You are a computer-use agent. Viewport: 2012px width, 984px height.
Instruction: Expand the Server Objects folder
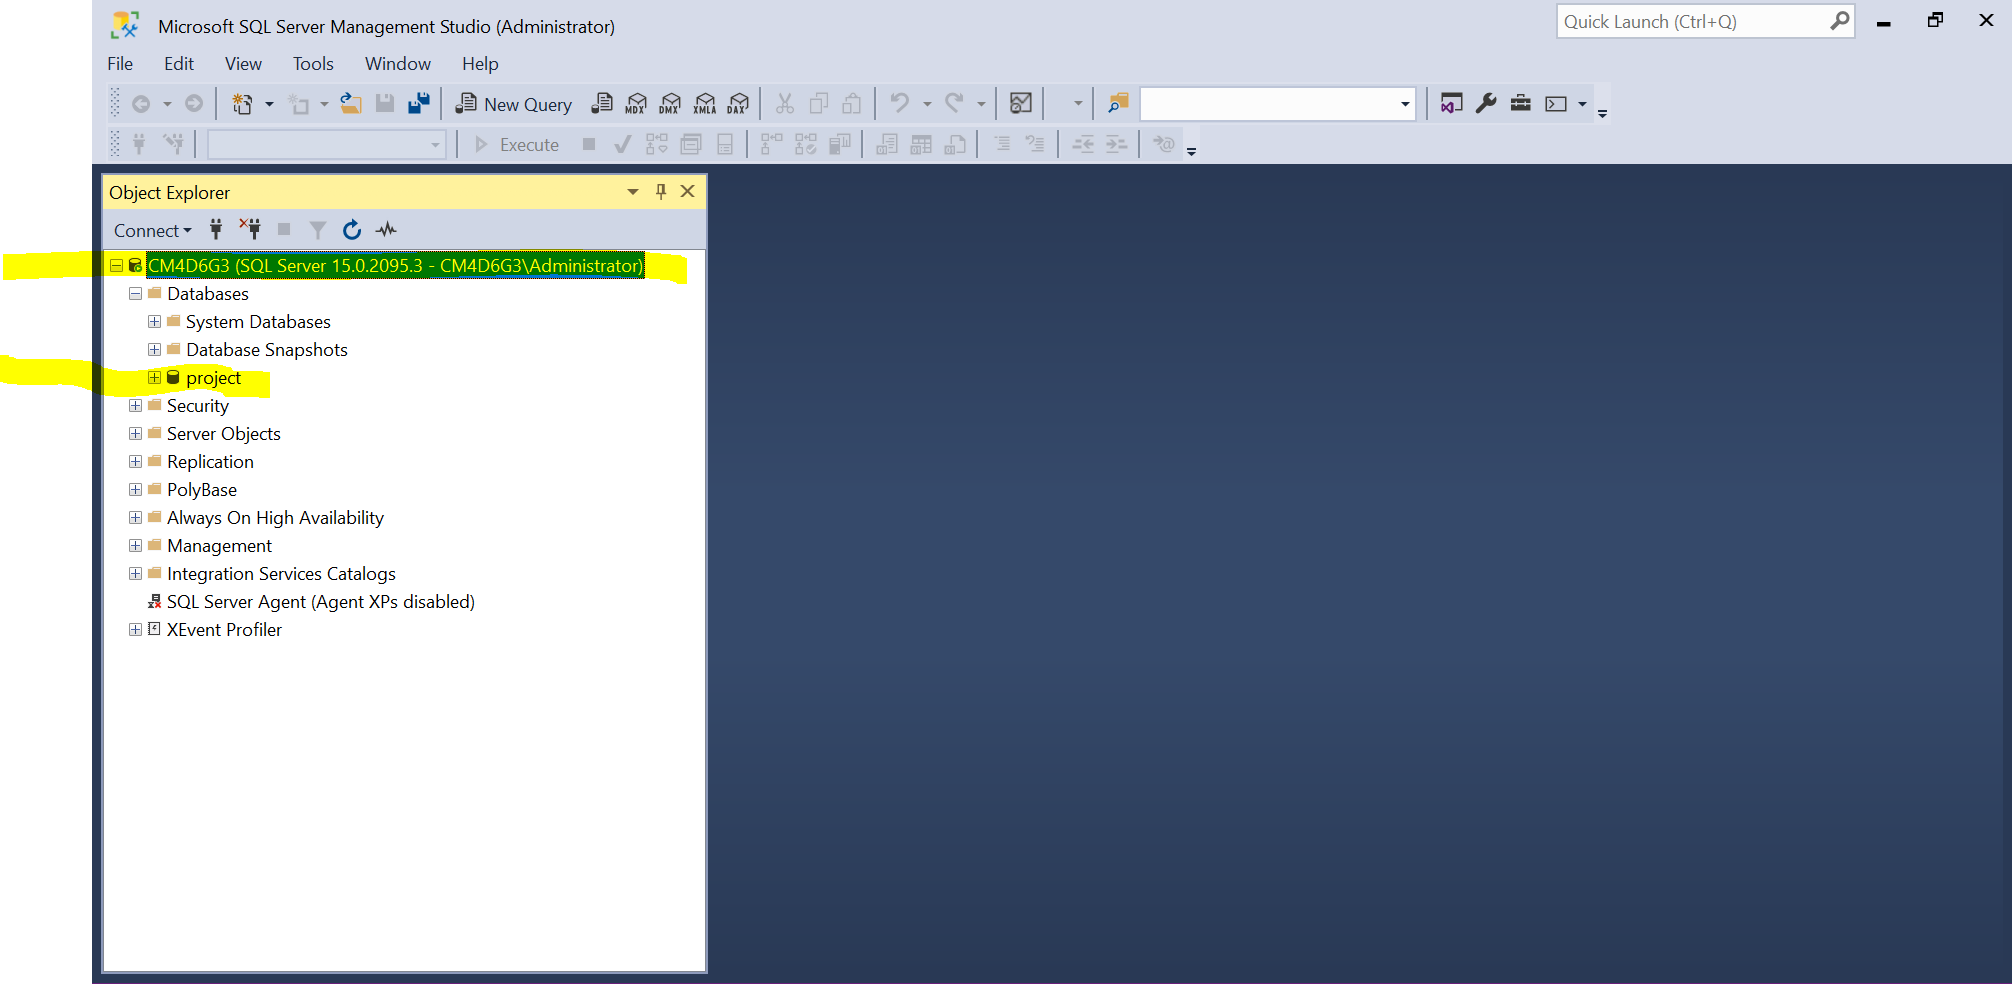point(135,434)
